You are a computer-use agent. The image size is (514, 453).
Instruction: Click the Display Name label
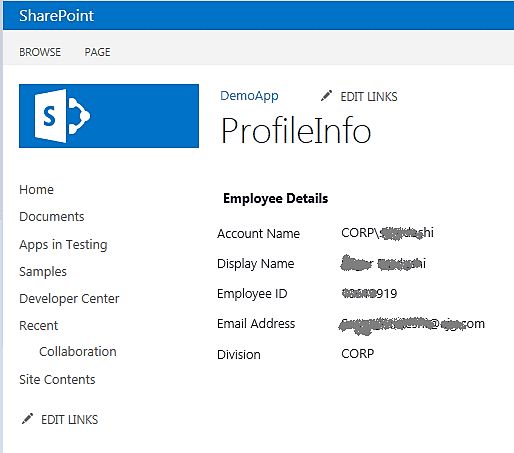256,264
